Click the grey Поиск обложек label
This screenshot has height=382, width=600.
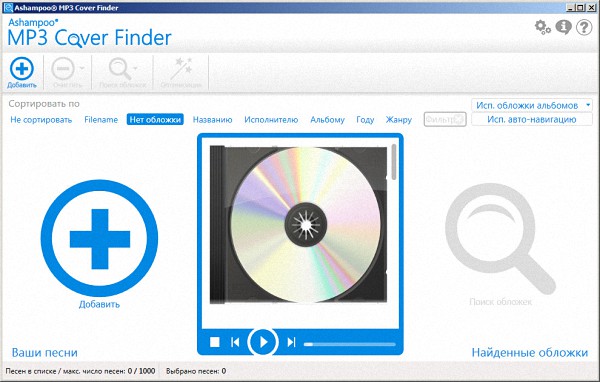click(501, 302)
